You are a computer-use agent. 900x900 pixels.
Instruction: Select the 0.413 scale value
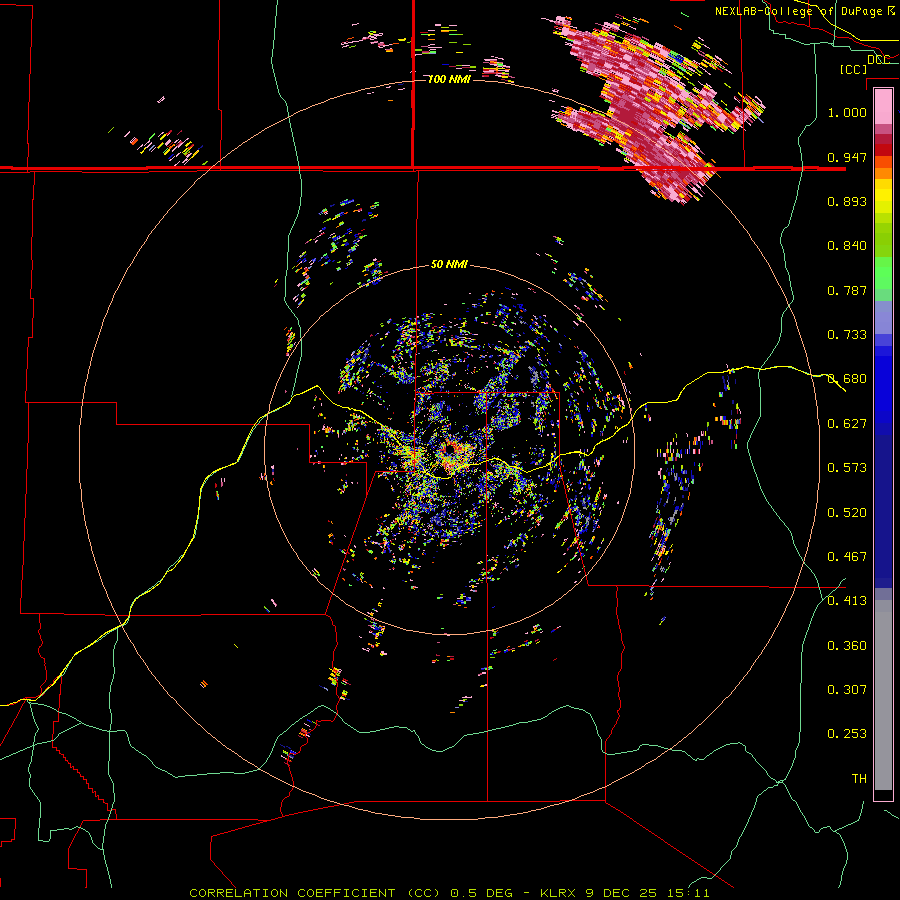847,601
